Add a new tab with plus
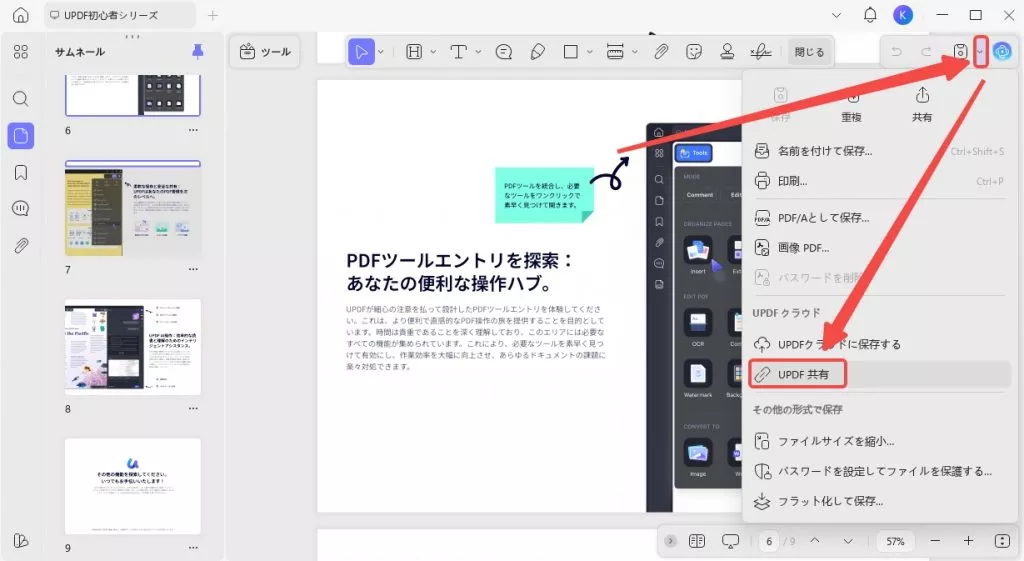This screenshot has height=561, width=1024. [212, 15]
